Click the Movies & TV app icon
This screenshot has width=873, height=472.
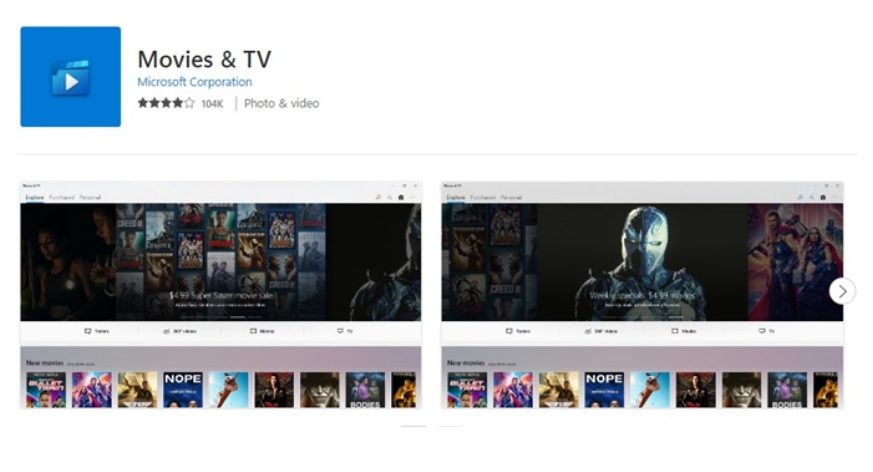(70, 77)
